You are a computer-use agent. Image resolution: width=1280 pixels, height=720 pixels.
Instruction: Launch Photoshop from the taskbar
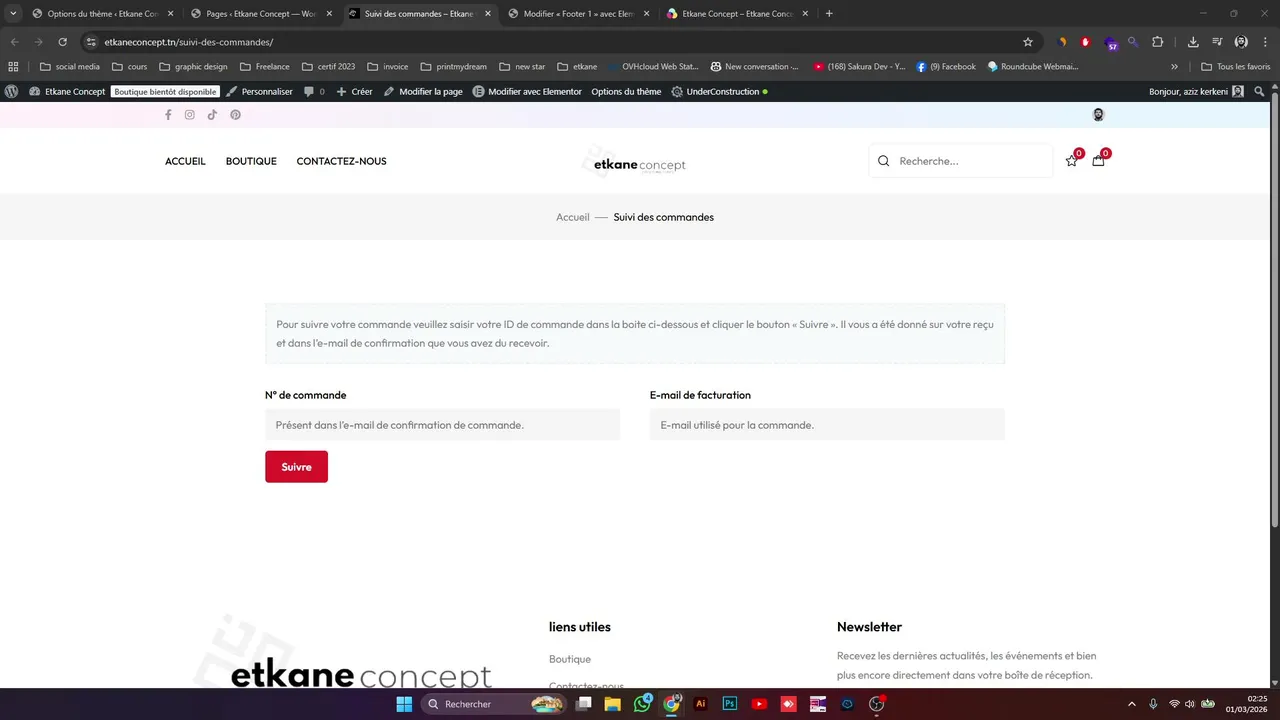point(730,704)
